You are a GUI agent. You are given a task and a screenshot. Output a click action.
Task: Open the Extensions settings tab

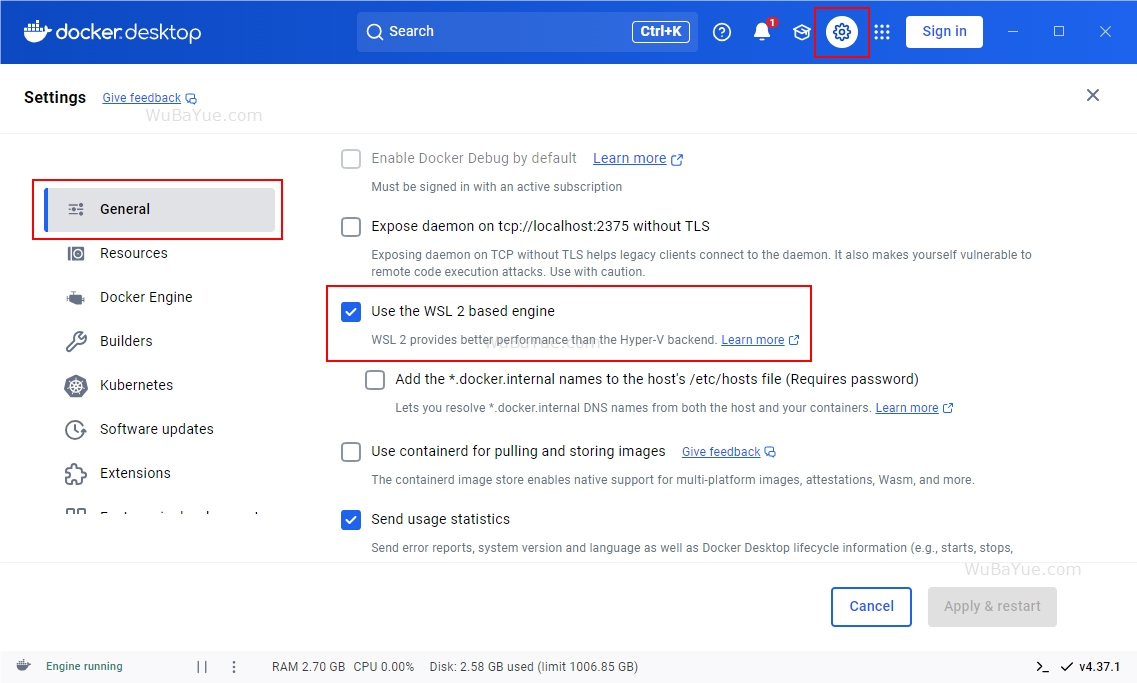[x=160, y=473]
